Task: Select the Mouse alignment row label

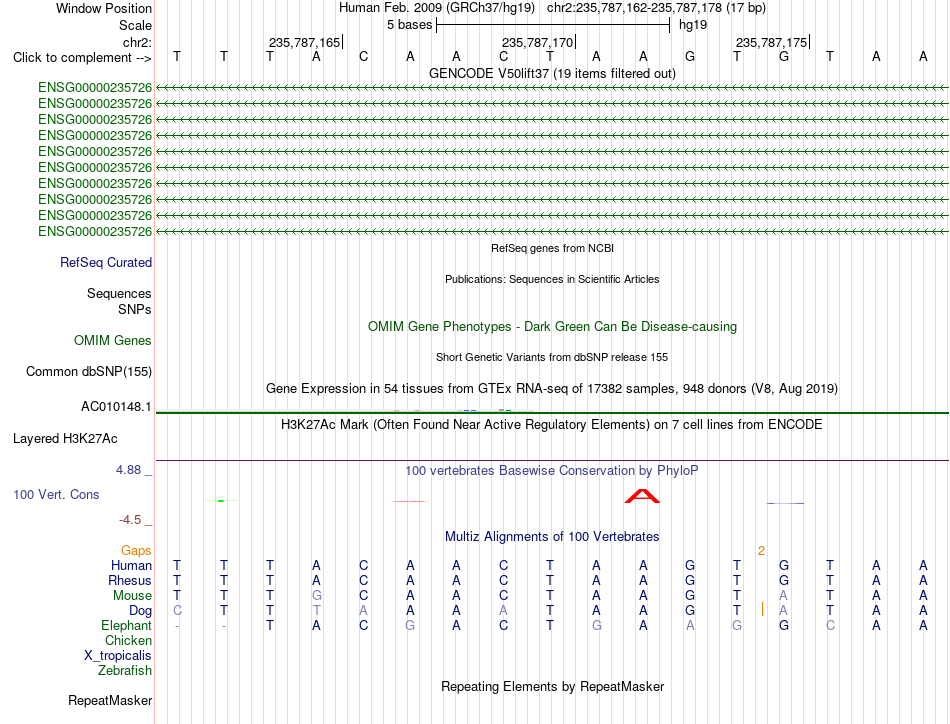Action: 132,596
